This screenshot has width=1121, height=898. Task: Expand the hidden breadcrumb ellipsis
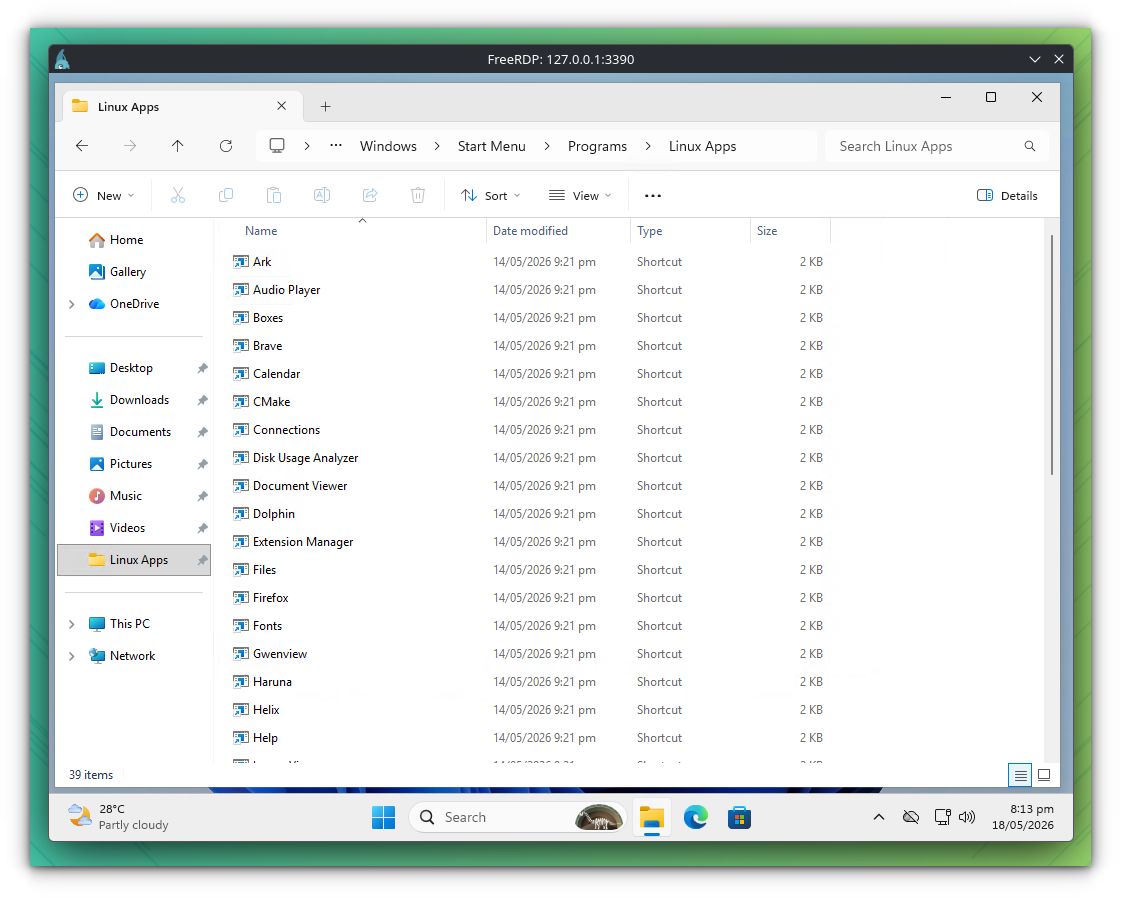point(336,145)
